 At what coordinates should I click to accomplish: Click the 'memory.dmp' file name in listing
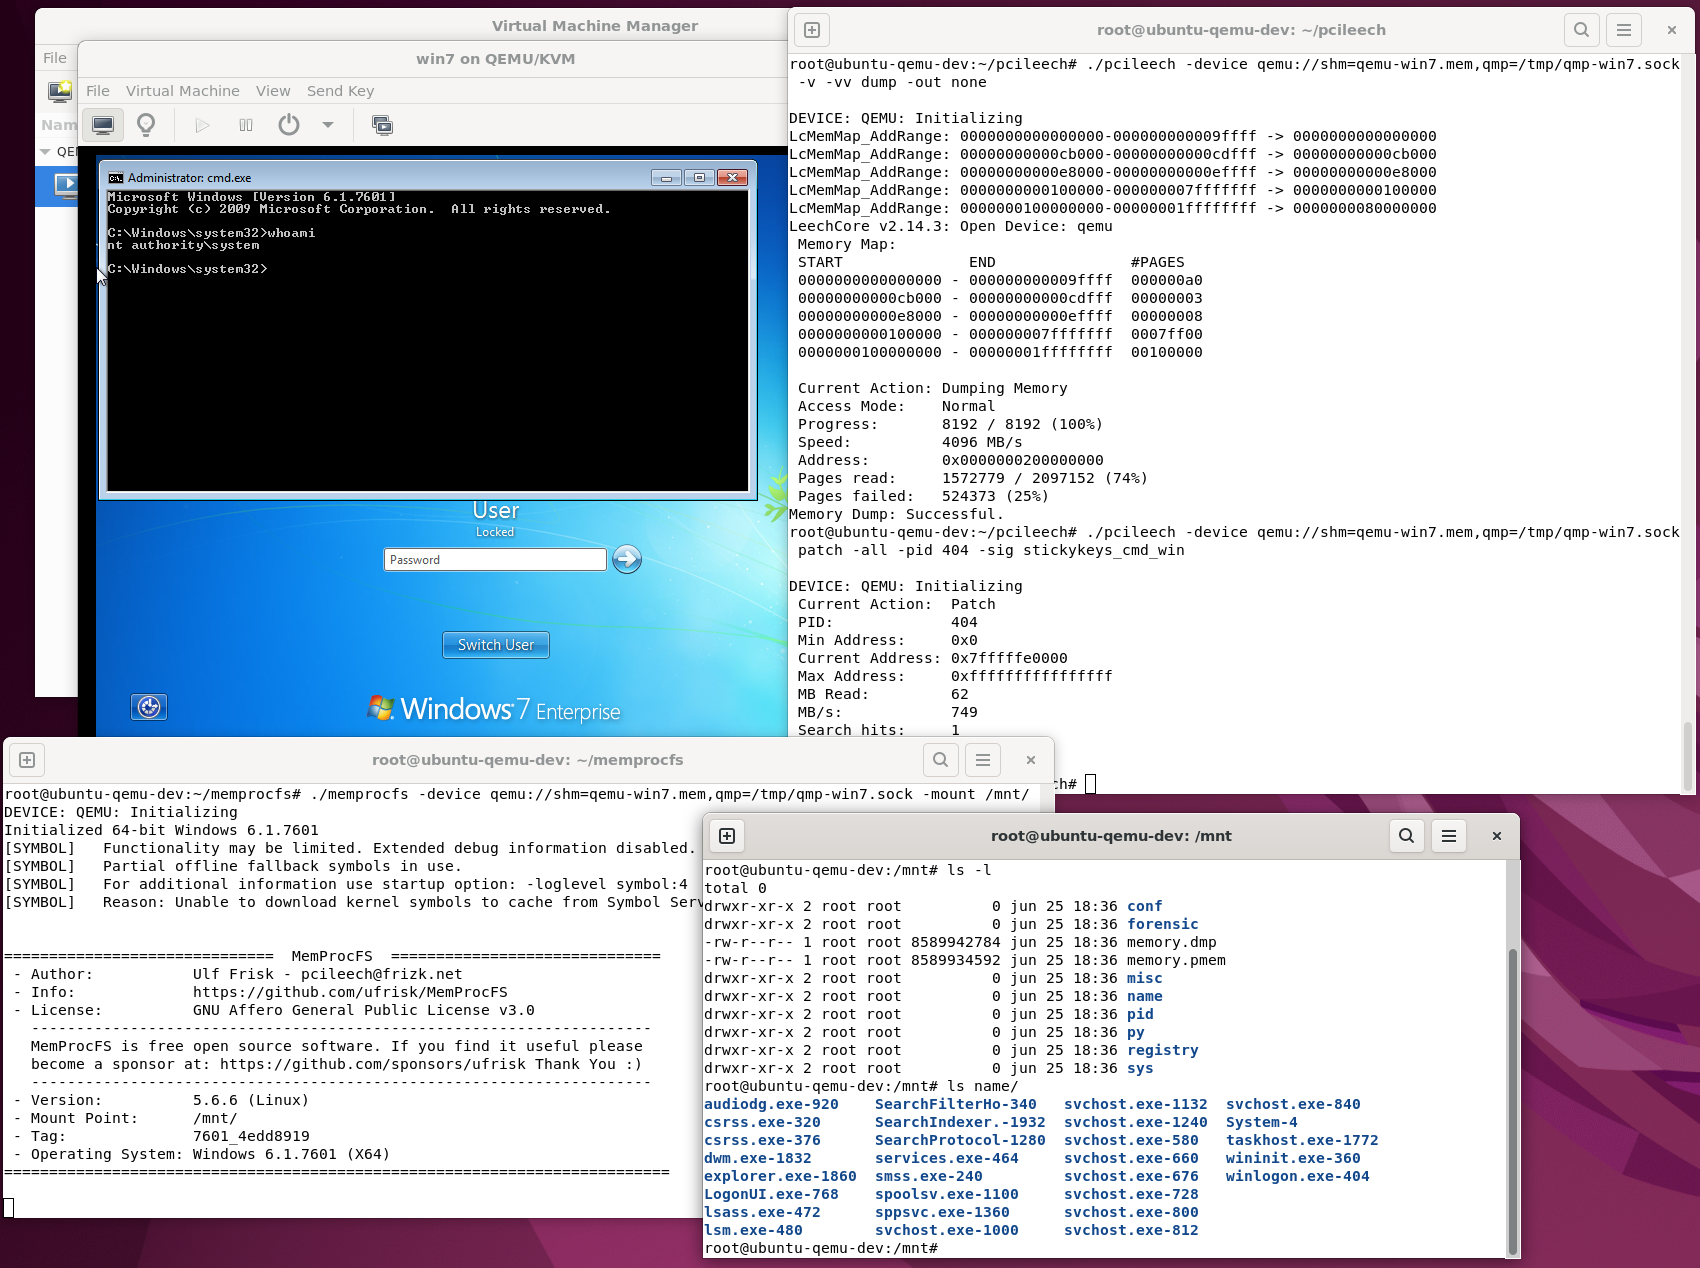(x=1172, y=942)
